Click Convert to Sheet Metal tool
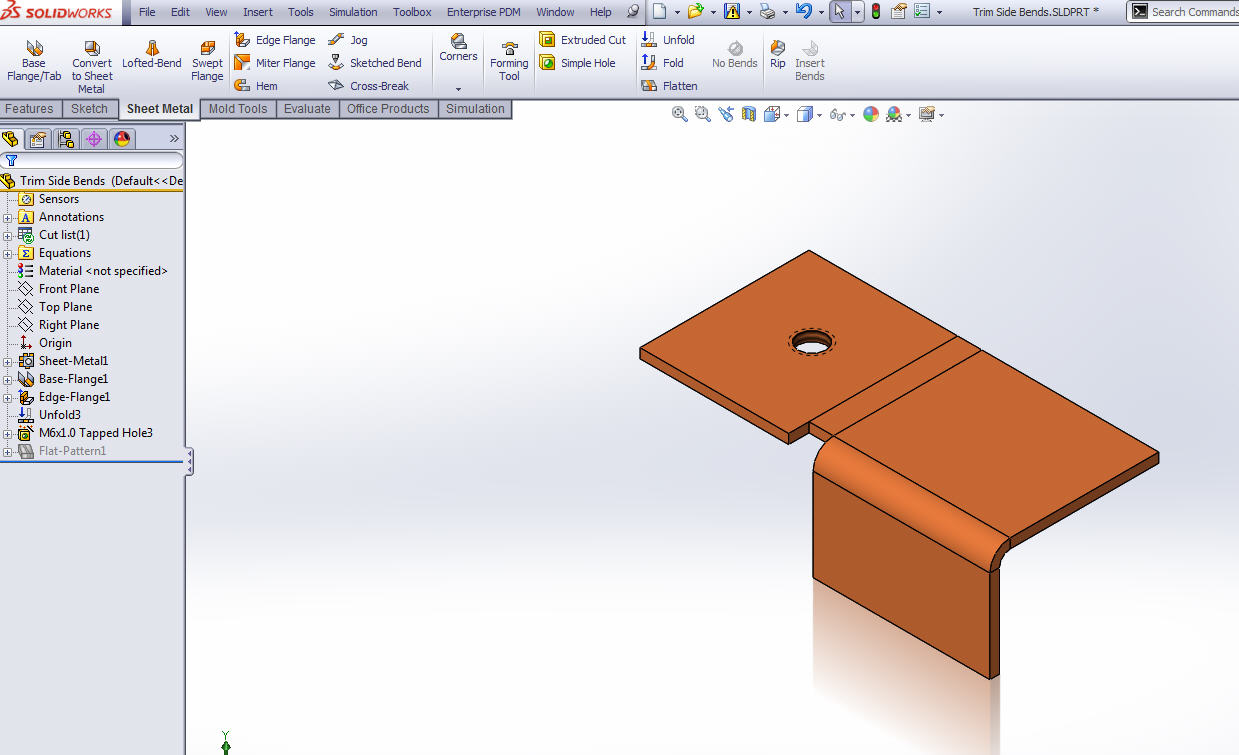The width and height of the screenshot is (1239, 755). (92, 67)
